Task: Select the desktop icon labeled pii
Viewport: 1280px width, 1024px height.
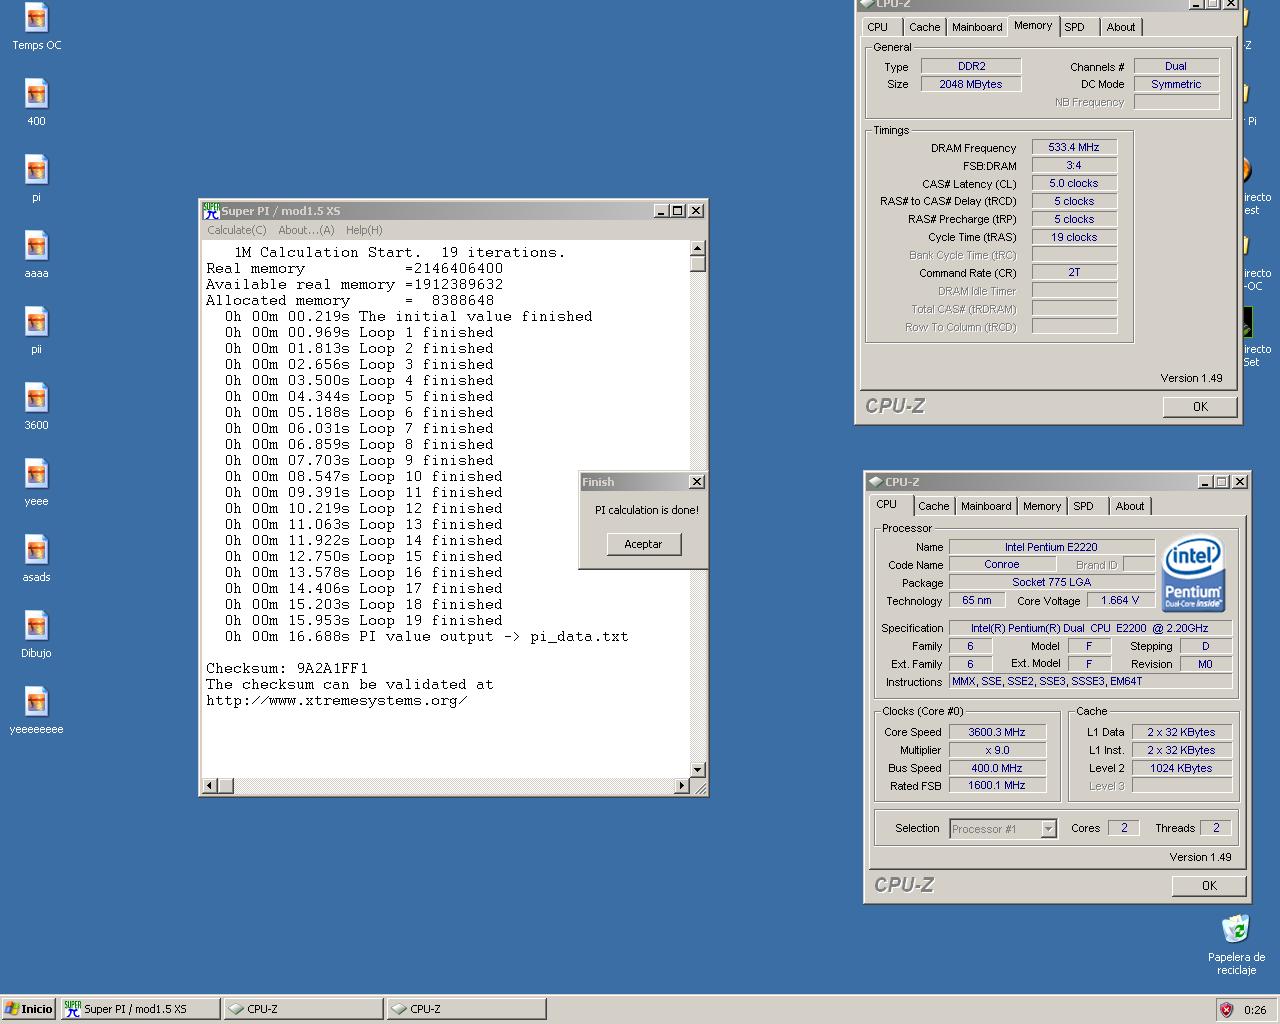Action: click(x=36, y=330)
